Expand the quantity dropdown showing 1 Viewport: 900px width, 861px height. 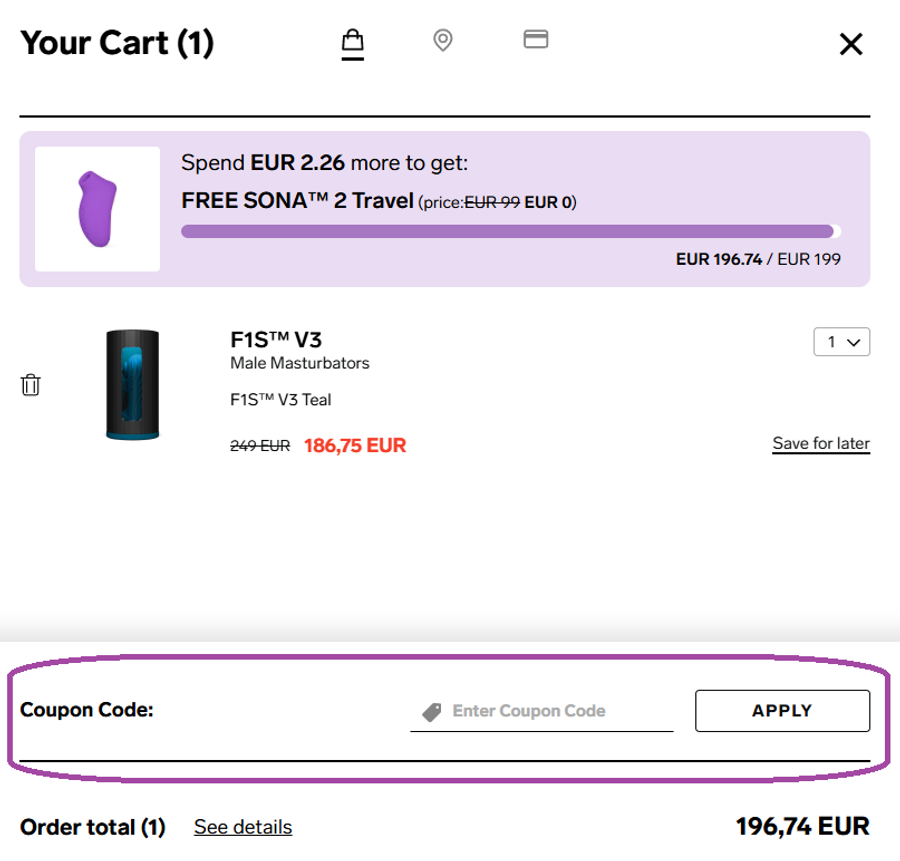click(x=842, y=342)
